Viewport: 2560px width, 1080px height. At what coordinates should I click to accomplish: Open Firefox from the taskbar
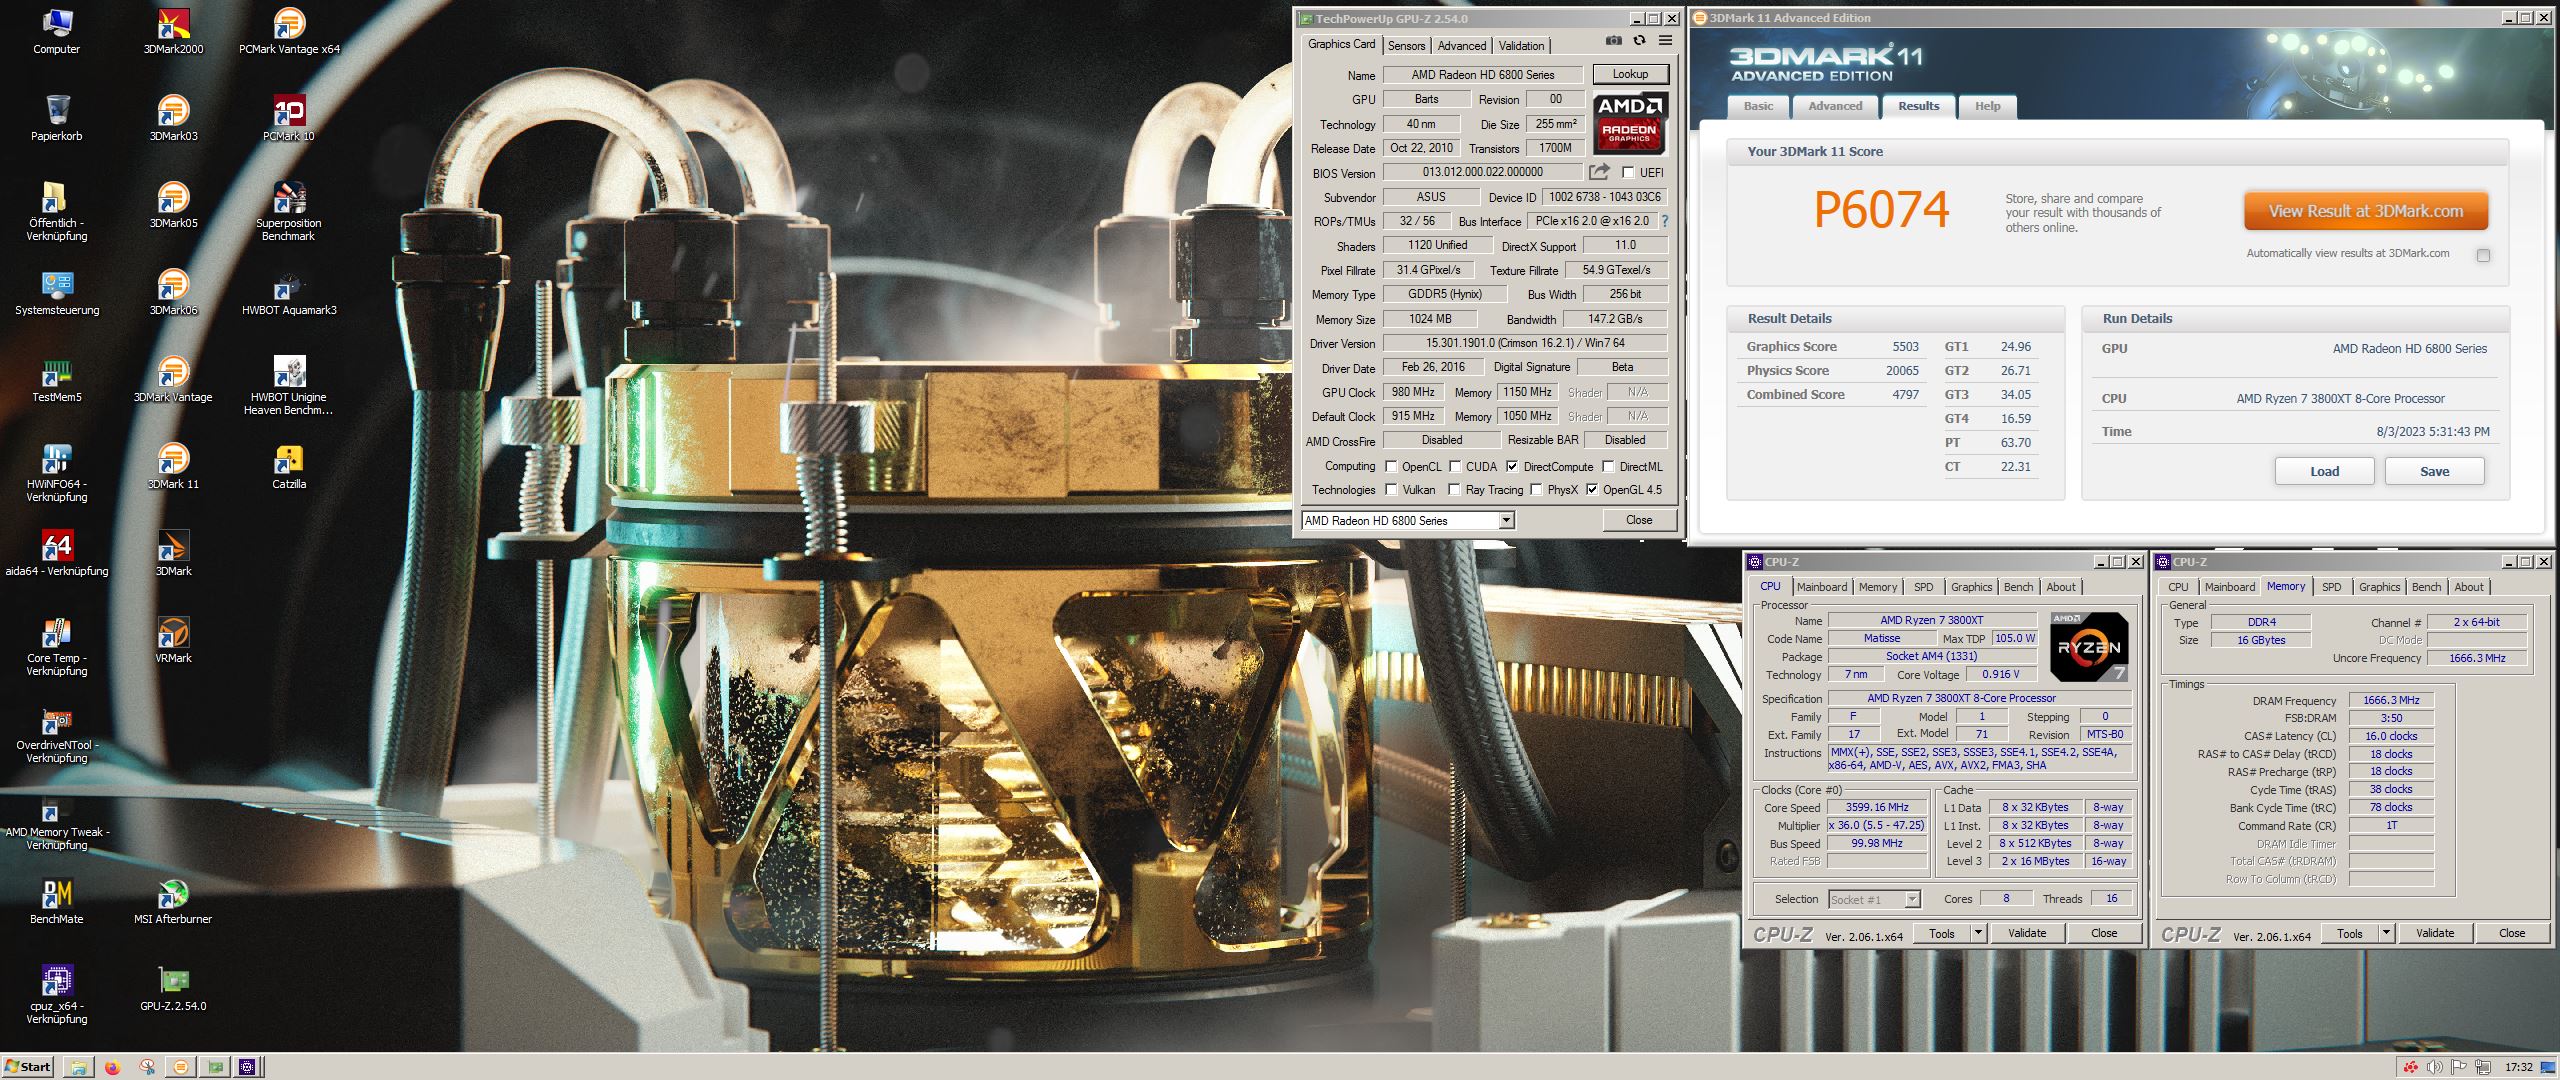[x=112, y=1067]
